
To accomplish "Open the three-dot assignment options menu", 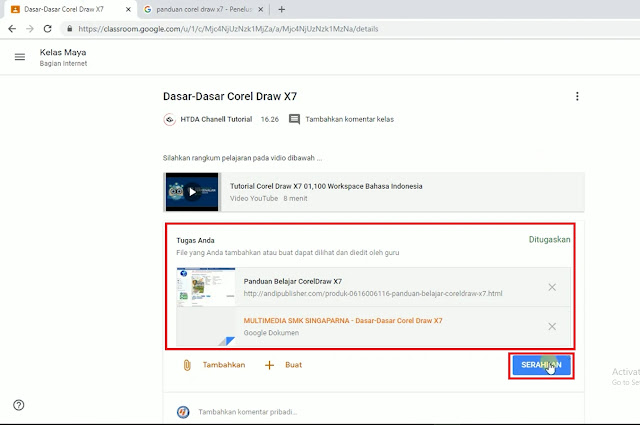I will (x=577, y=96).
